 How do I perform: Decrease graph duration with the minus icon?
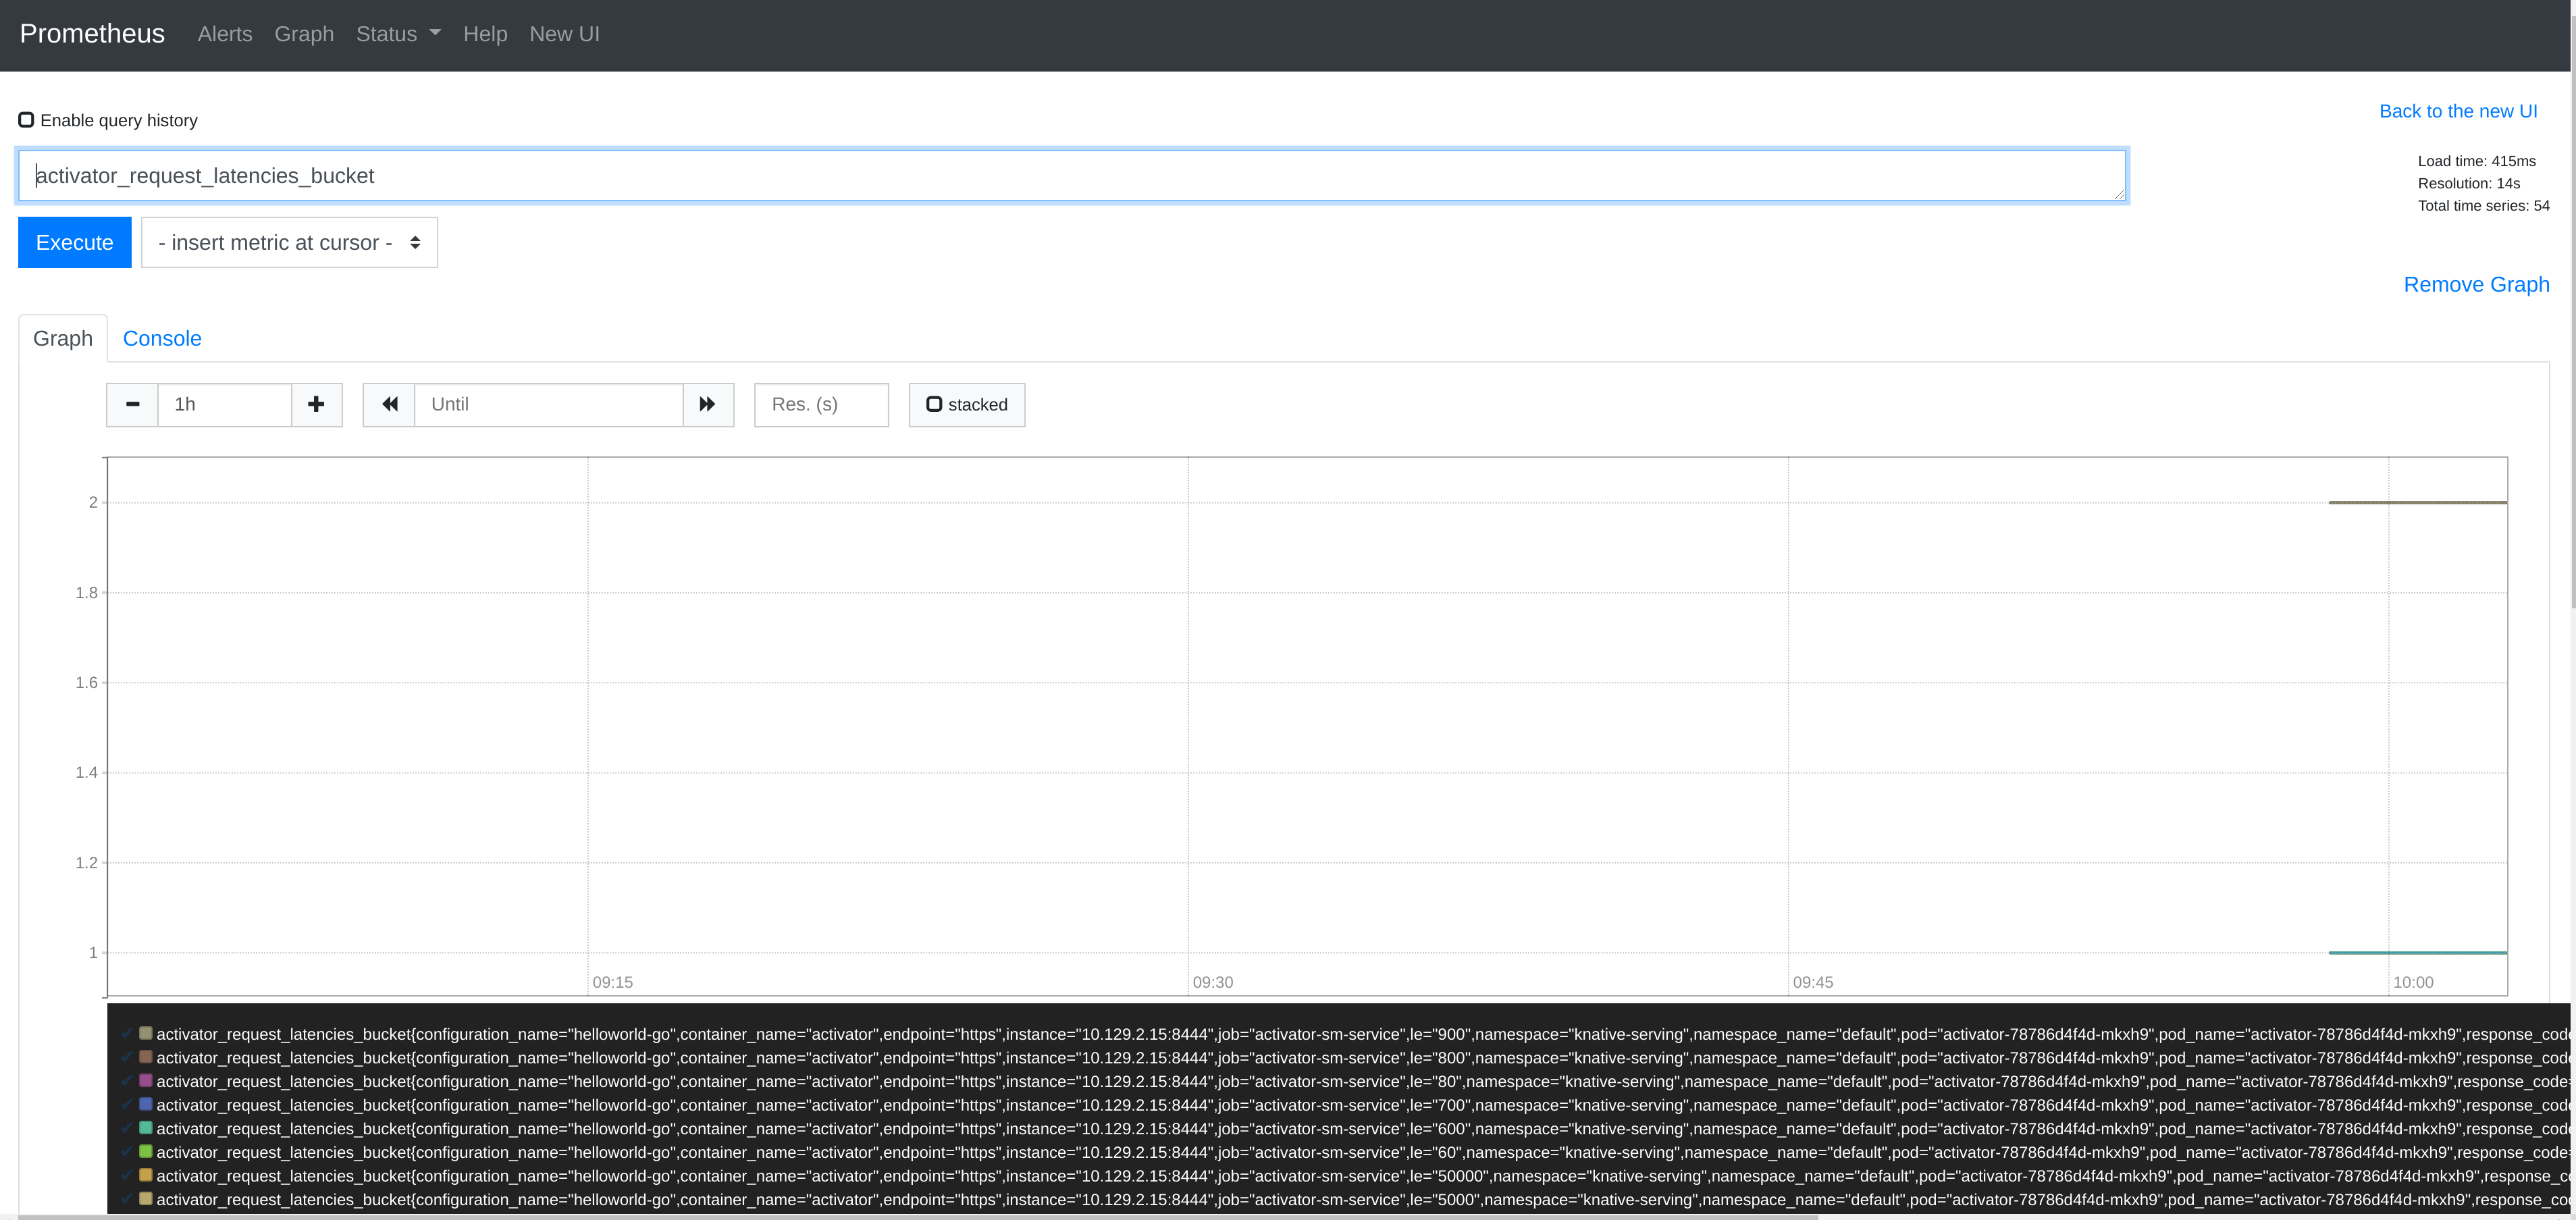[x=132, y=405]
